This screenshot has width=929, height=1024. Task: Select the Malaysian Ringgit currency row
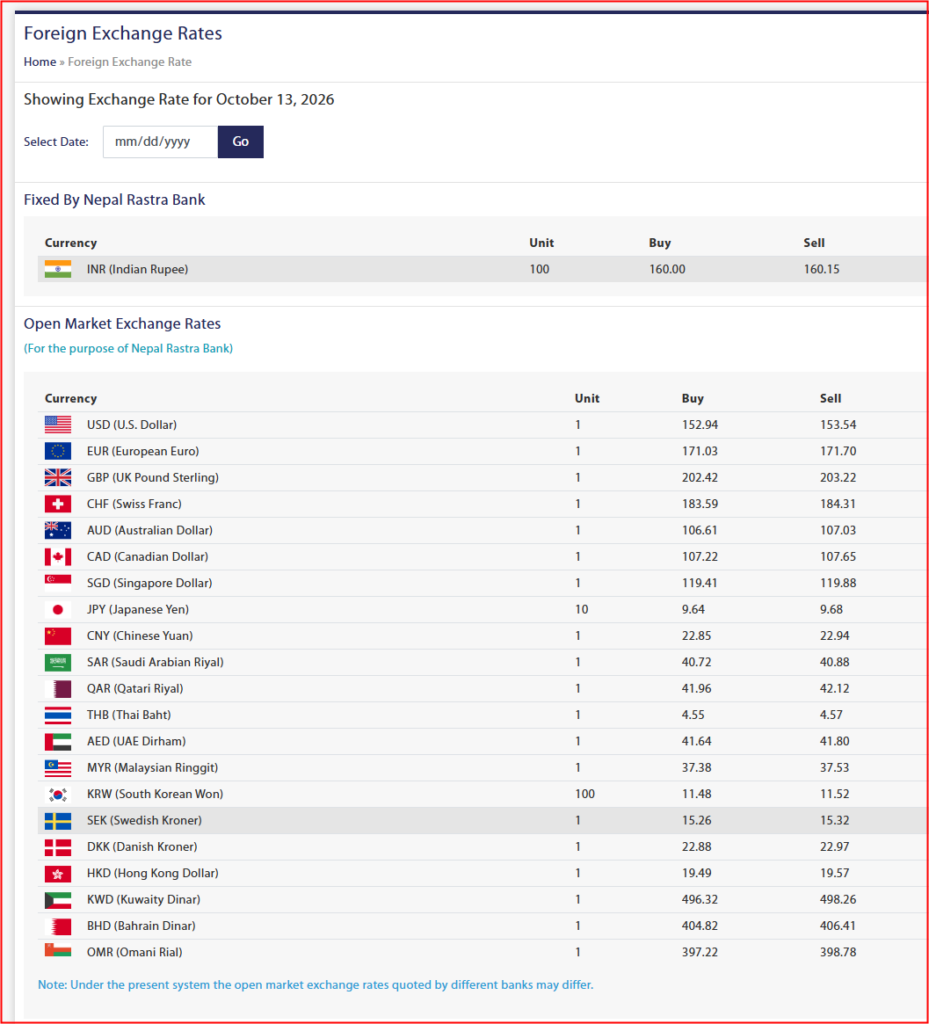482,768
